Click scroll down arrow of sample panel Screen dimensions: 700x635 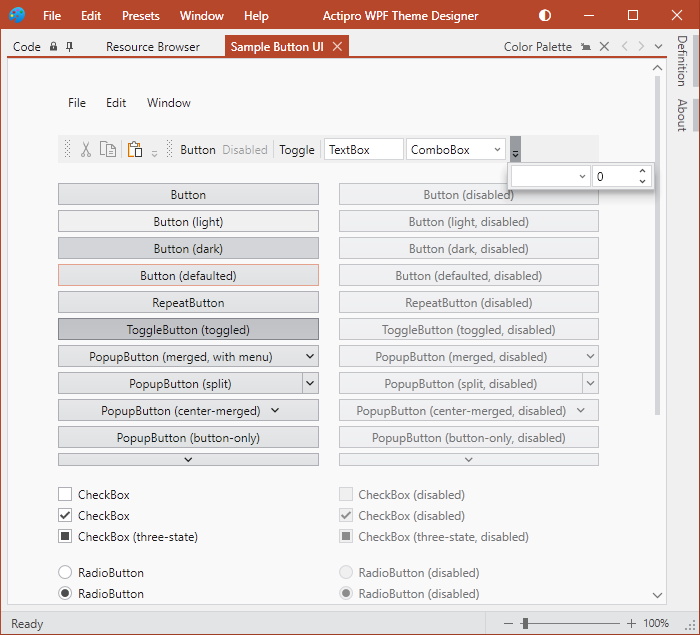(x=657, y=595)
